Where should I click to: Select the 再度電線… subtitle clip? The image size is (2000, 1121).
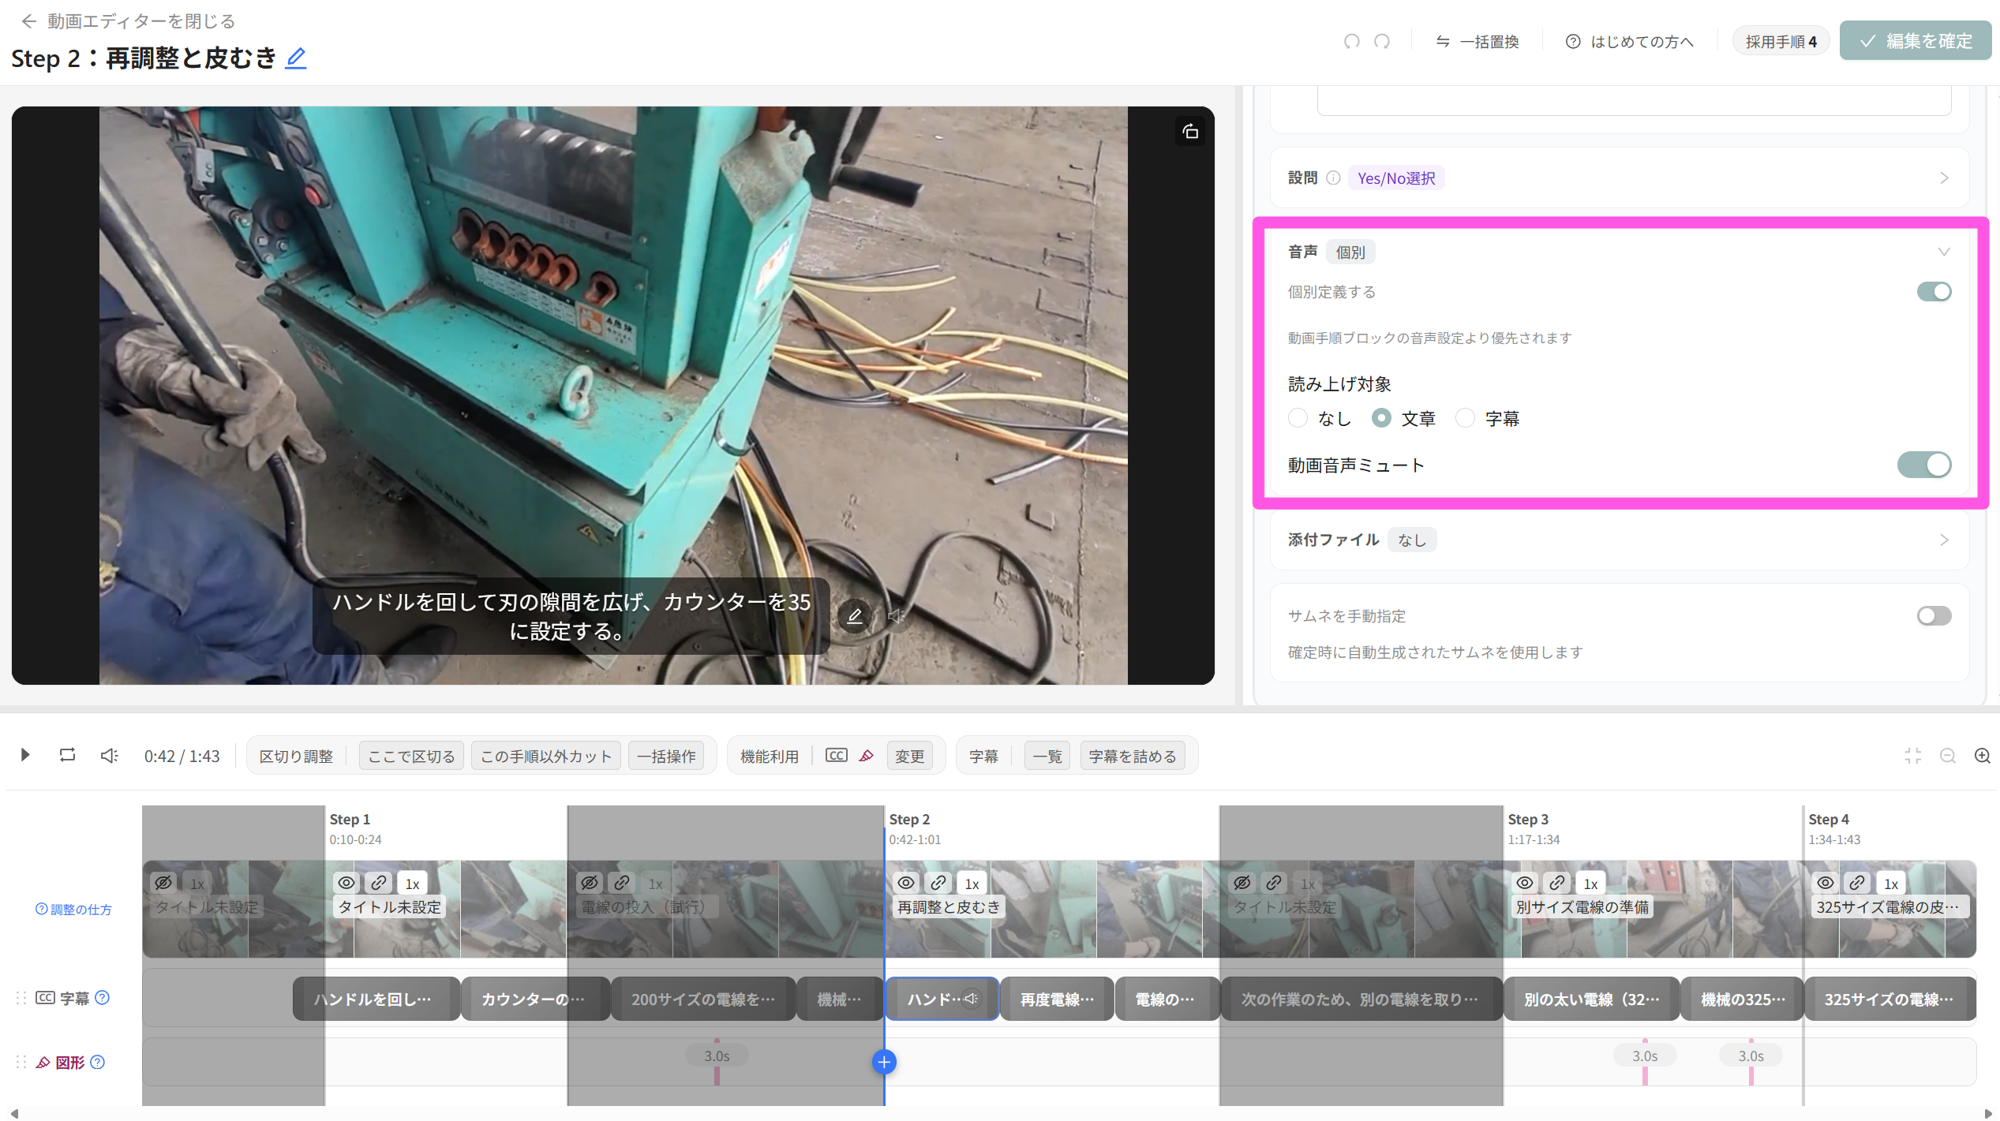pos(1057,999)
